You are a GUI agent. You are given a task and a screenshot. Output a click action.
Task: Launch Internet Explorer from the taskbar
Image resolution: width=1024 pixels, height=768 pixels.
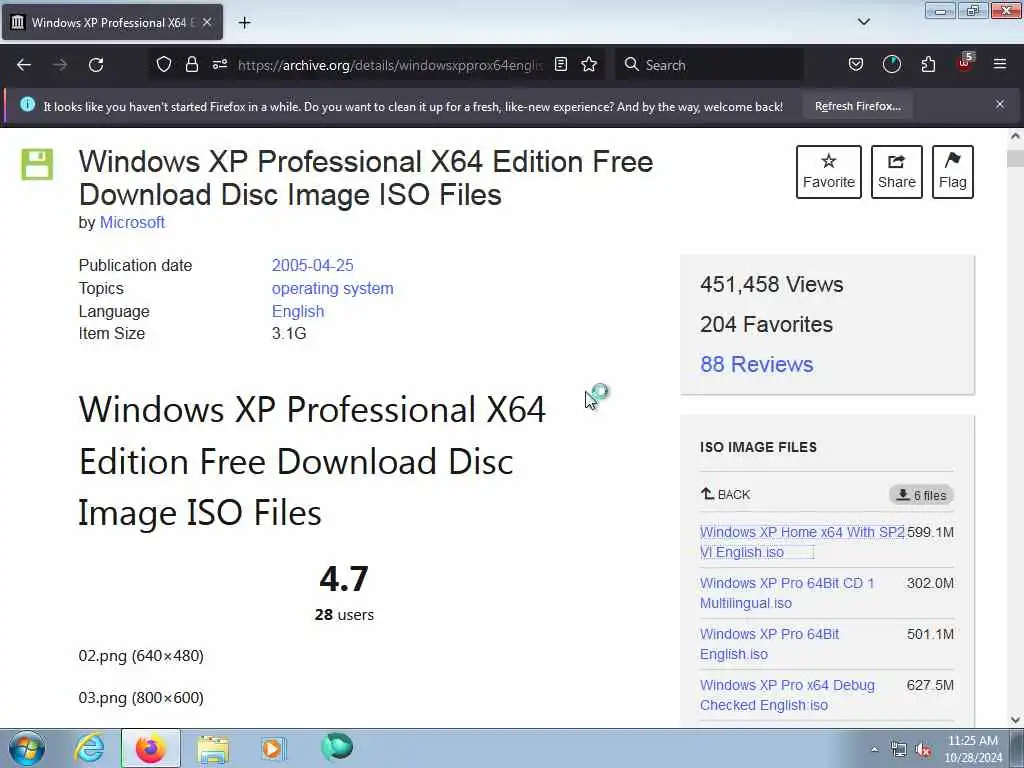[89, 748]
